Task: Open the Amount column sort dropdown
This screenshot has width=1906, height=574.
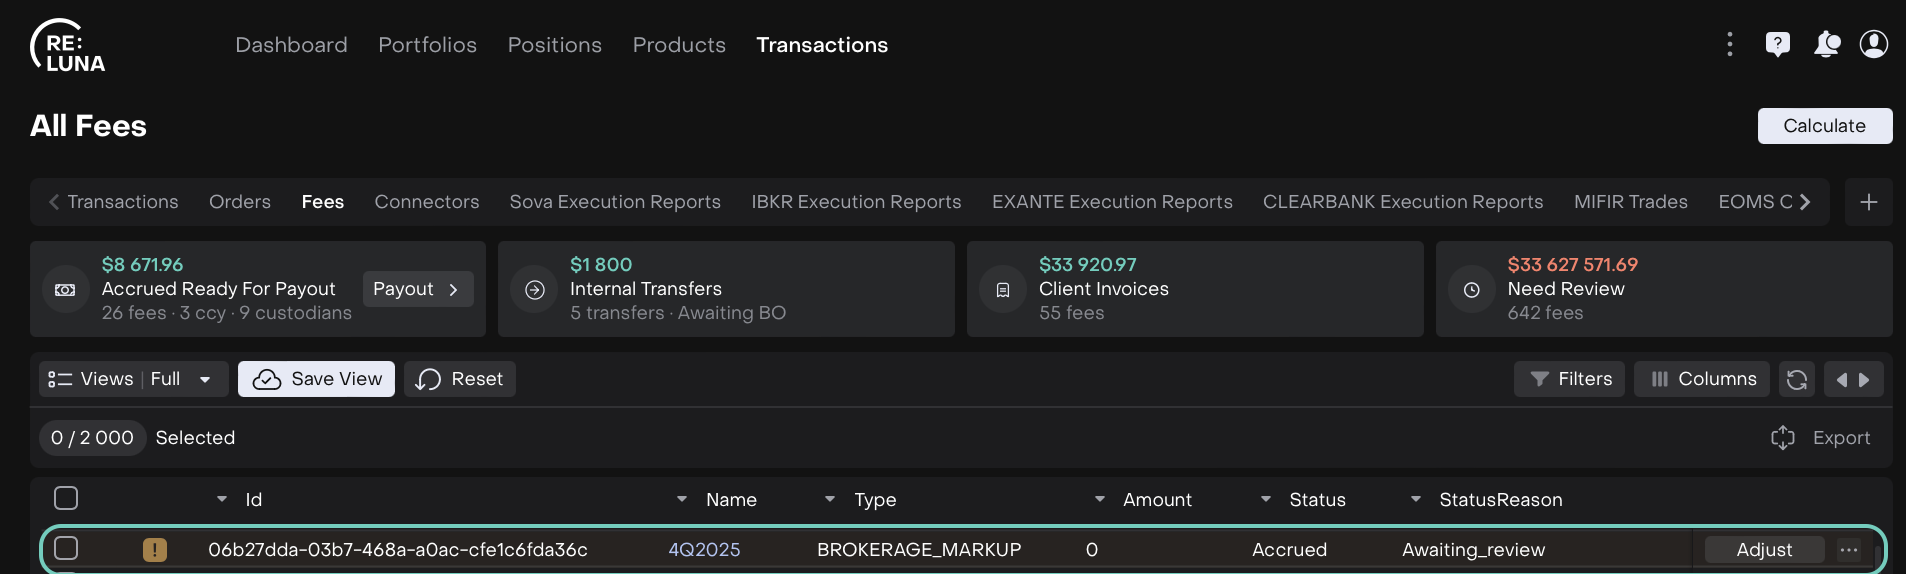Action: click(1099, 499)
